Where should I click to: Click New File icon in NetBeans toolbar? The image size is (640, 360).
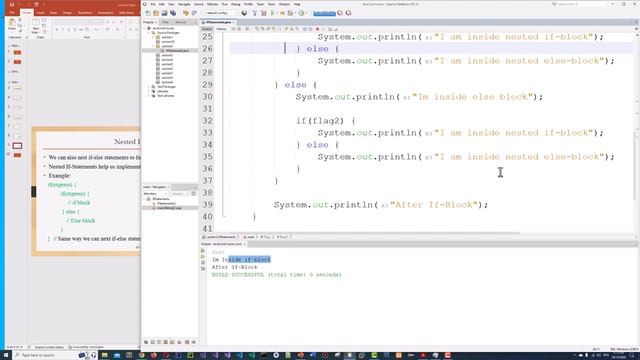coord(148,13)
